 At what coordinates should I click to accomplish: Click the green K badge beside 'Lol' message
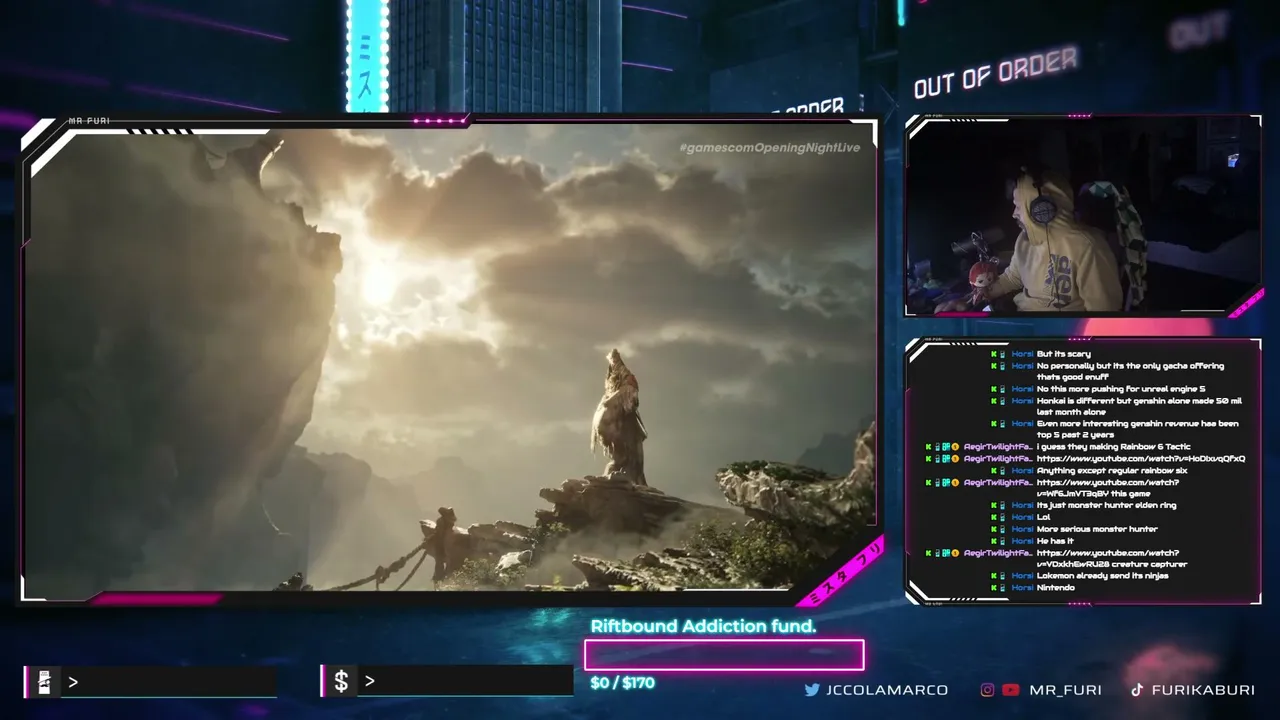993,517
